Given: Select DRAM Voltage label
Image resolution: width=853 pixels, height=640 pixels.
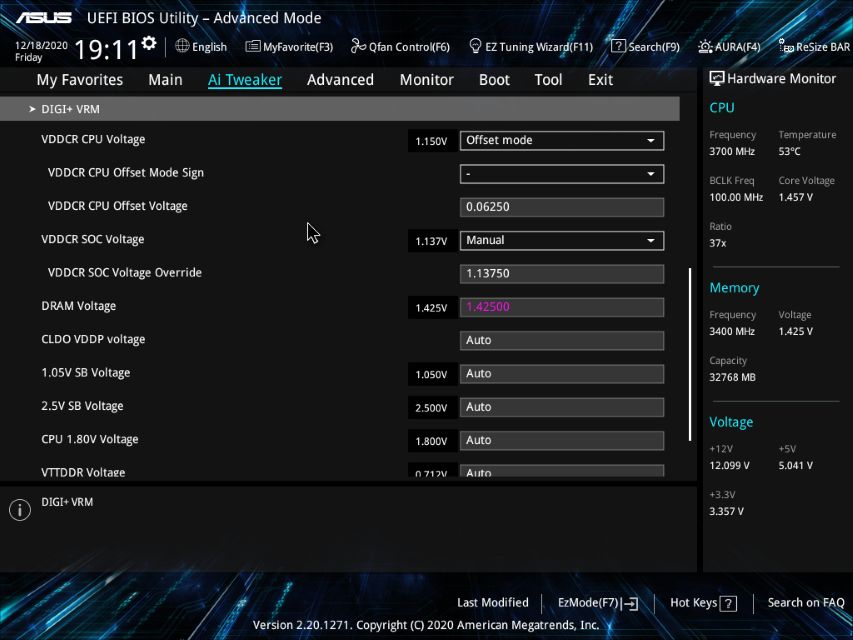Looking at the screenshot, I should click(78, 306).
